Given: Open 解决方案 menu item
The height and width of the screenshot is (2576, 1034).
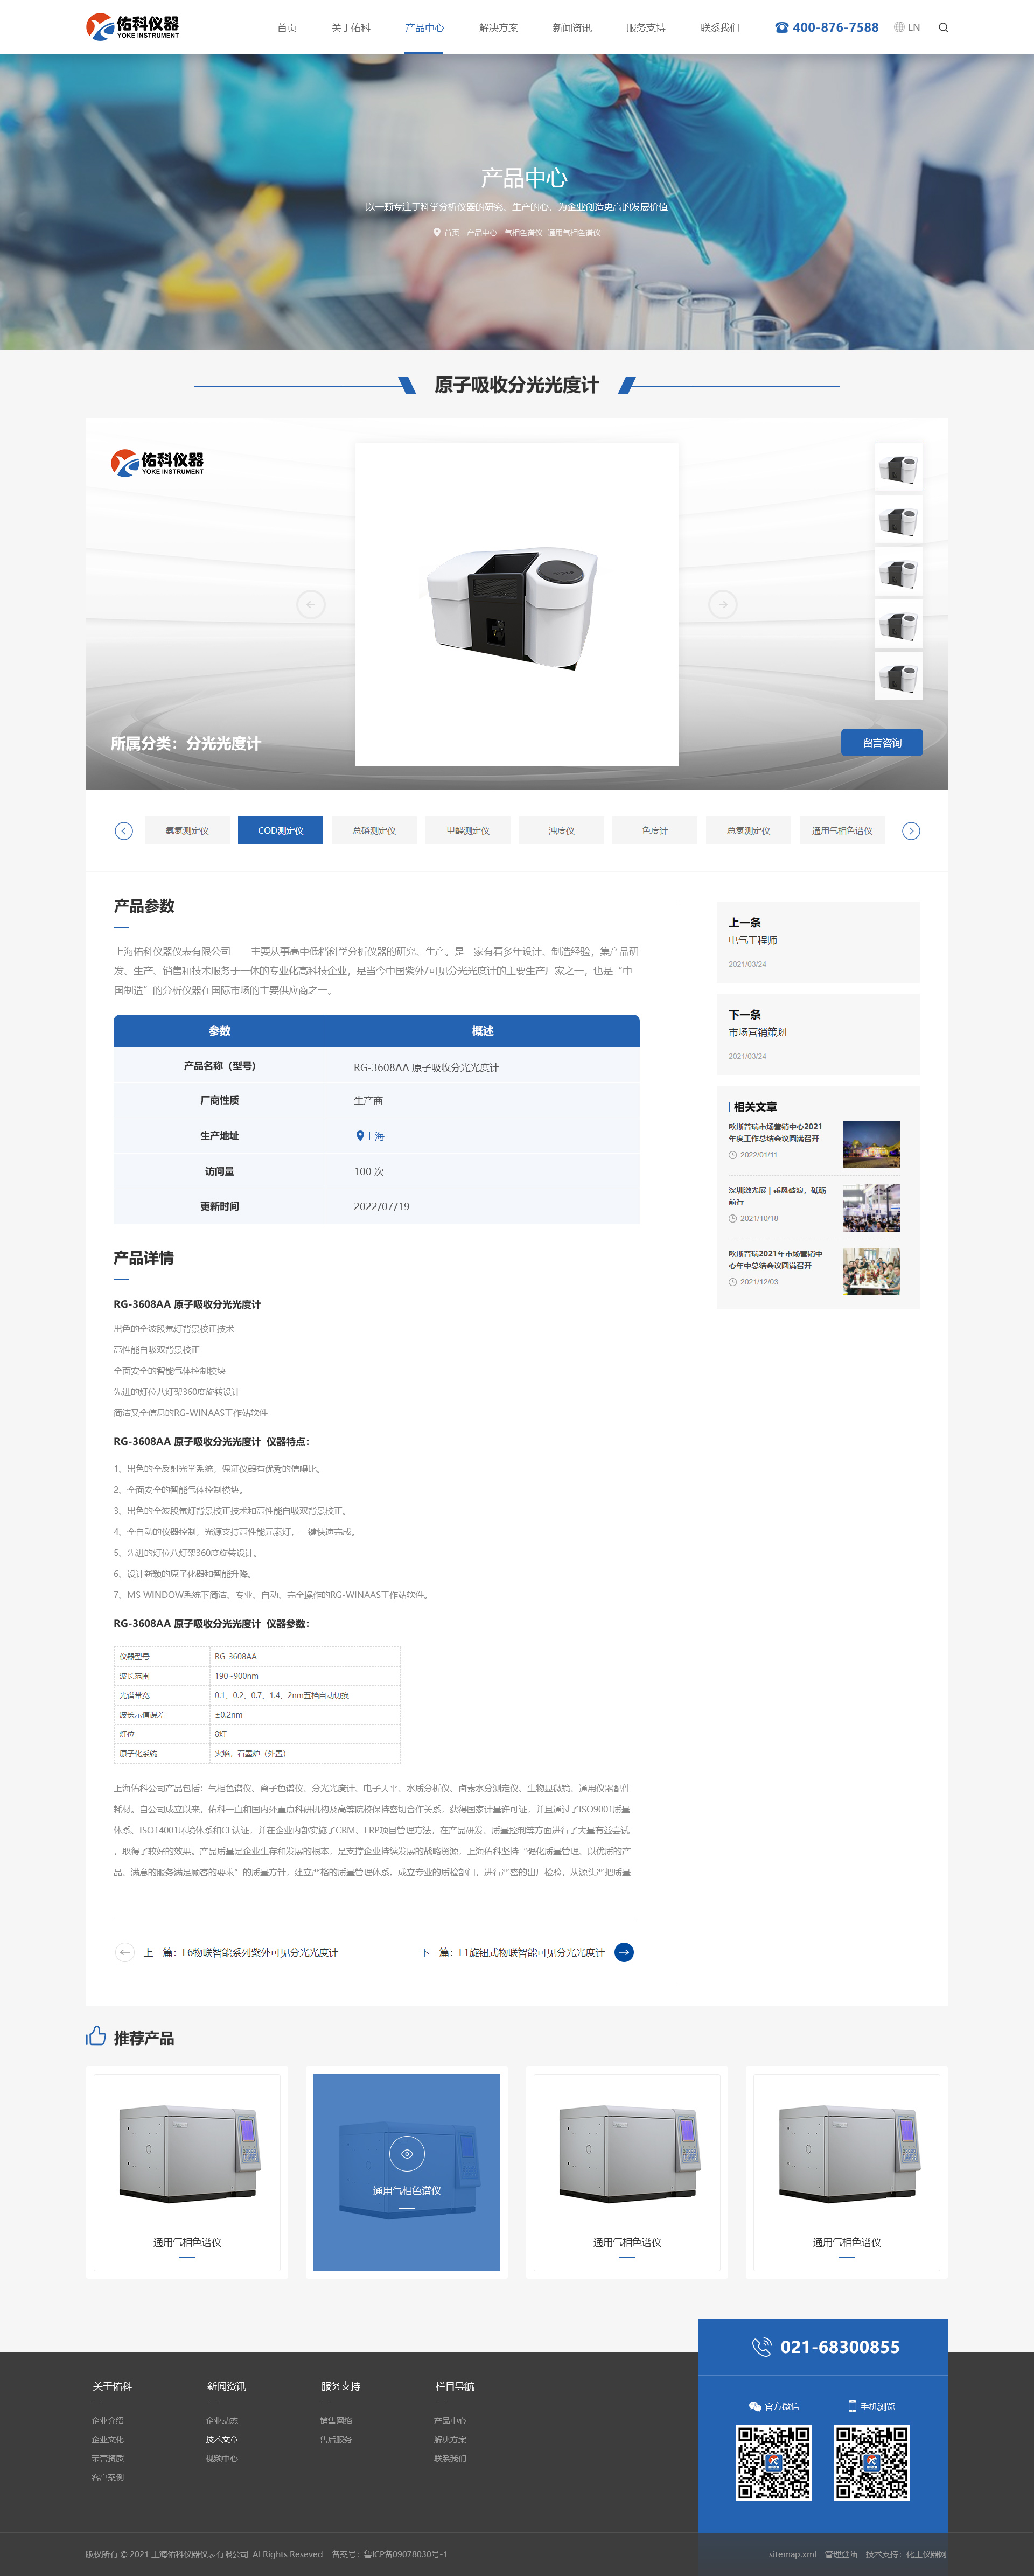Looking at the screenshot, I should point(498,27).
